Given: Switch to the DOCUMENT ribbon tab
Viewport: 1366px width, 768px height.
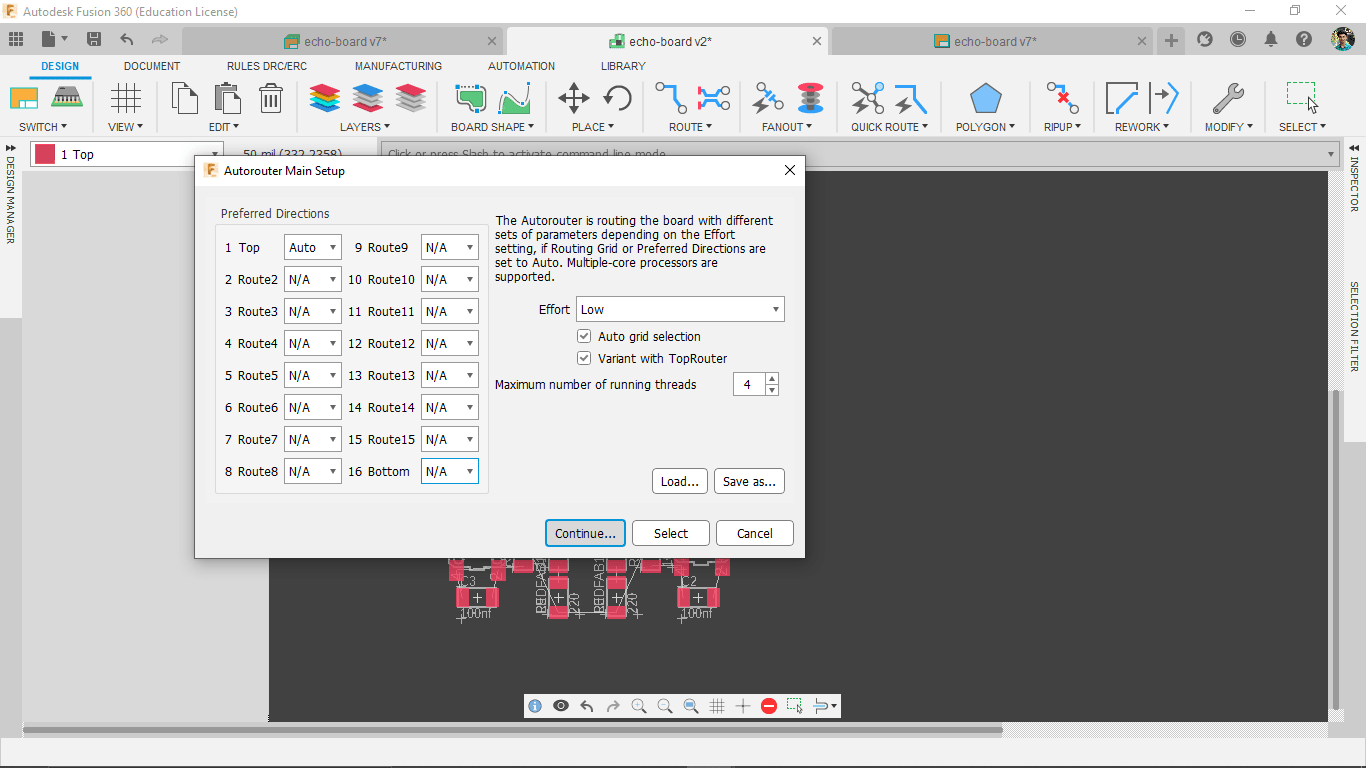Looking at the screenshot, I should 152,66.
